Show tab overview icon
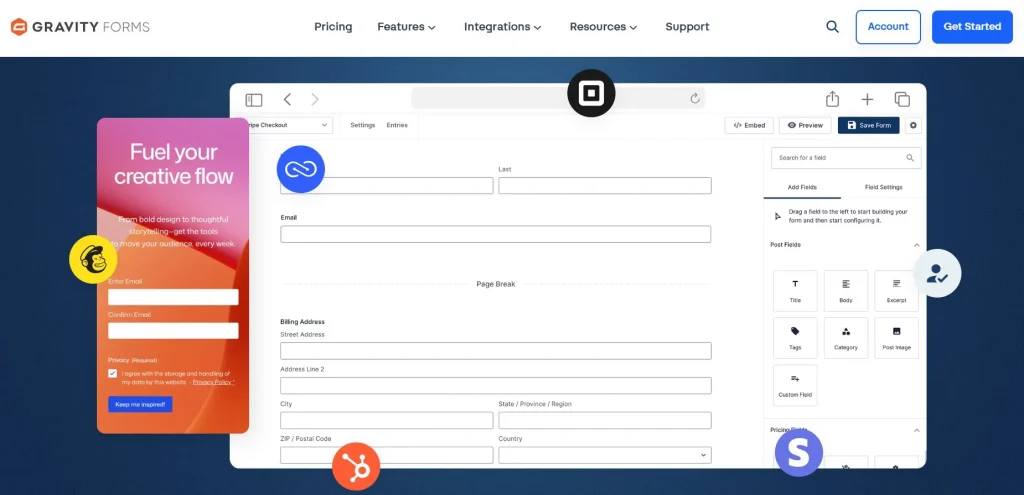 coord(902,99)
